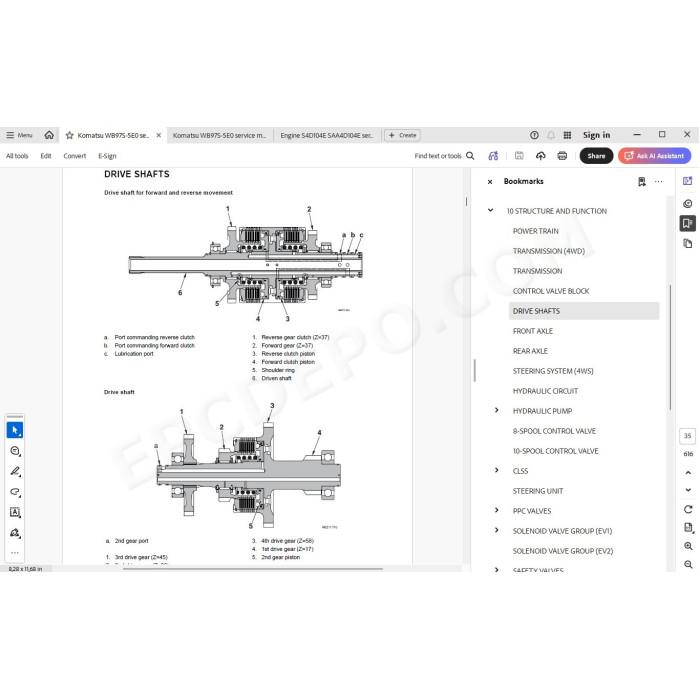700x700 pixels.
Task: Open the notifications bell icon
Action: pyautogui.click(x=551, y=135)
